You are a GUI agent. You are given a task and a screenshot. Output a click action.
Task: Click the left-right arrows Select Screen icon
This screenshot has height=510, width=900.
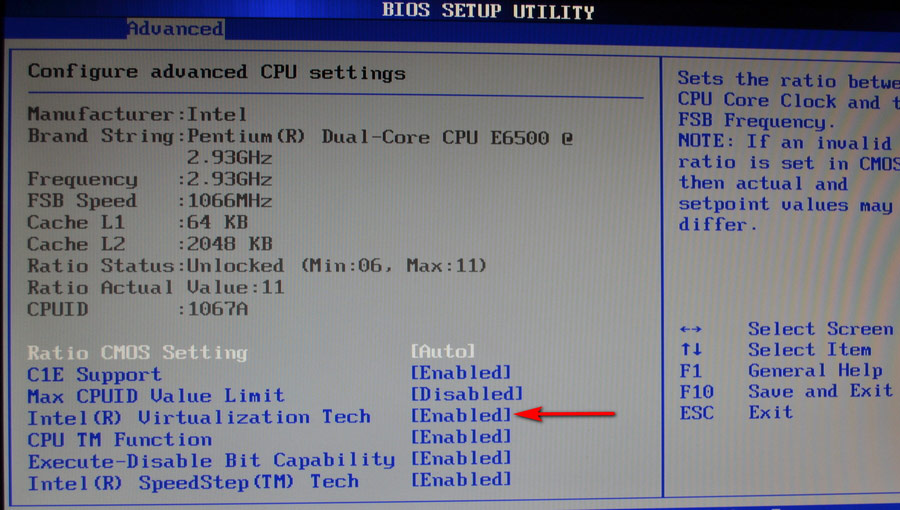[690, 329]
